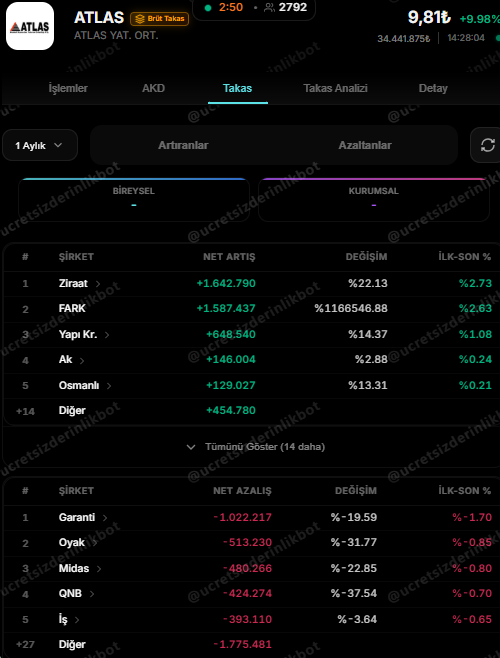Viewport: 500px width, 658px height.
Task: Switch to the AKD tab
Action: coord(153,88)
